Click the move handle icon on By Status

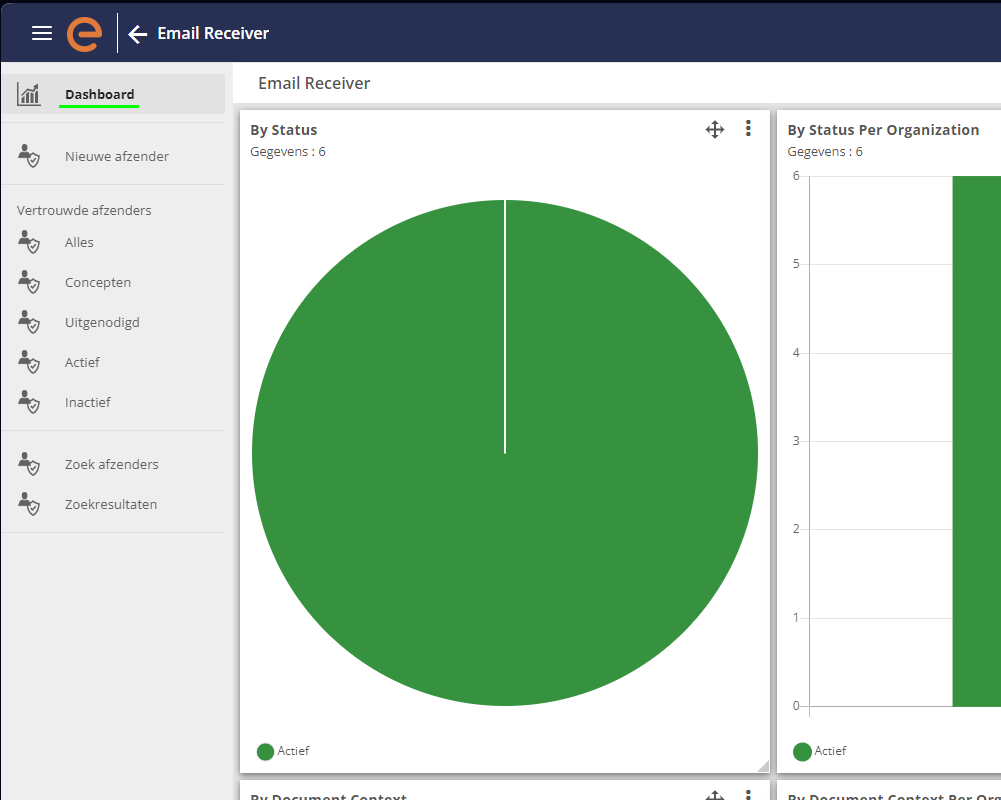click(715, 129)
